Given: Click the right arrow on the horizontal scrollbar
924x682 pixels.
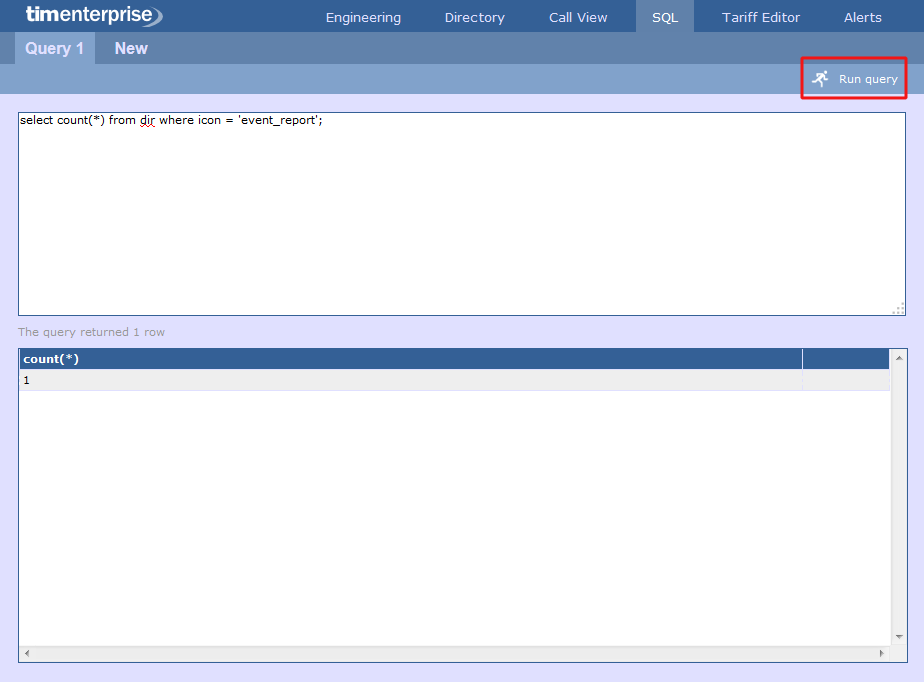Looking at the screenshot, I should (x=884, y=652).
